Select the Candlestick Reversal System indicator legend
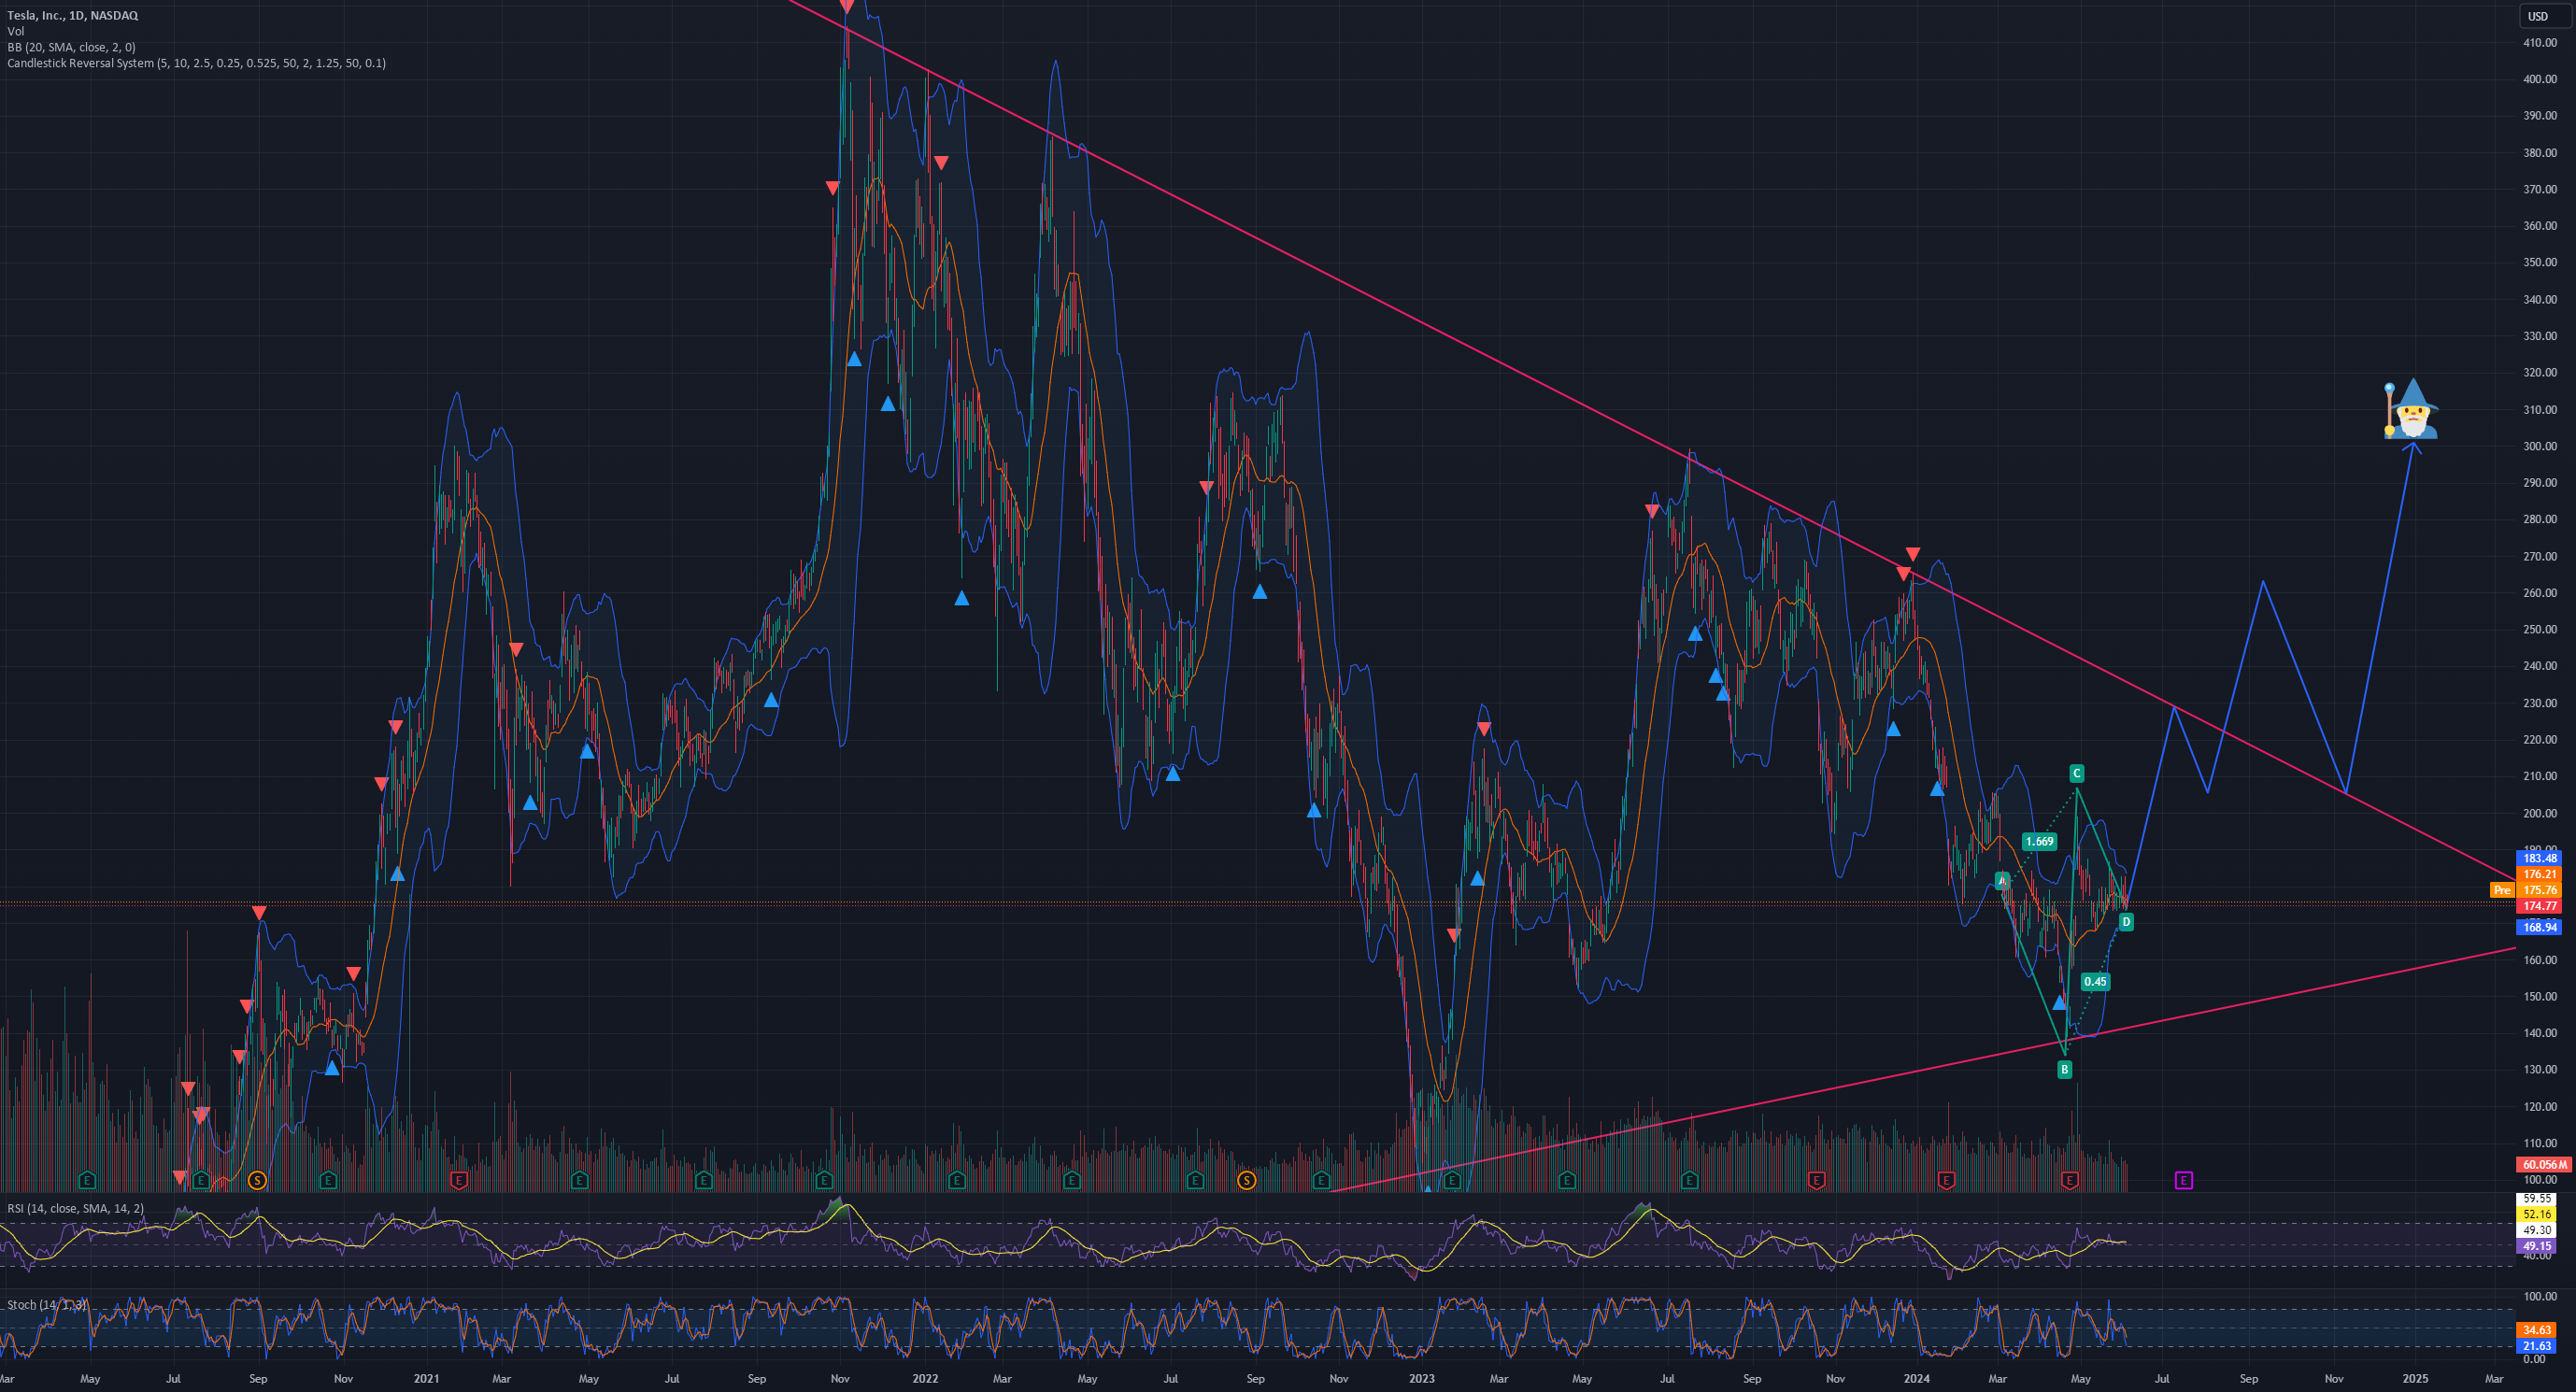 [196, 63]
